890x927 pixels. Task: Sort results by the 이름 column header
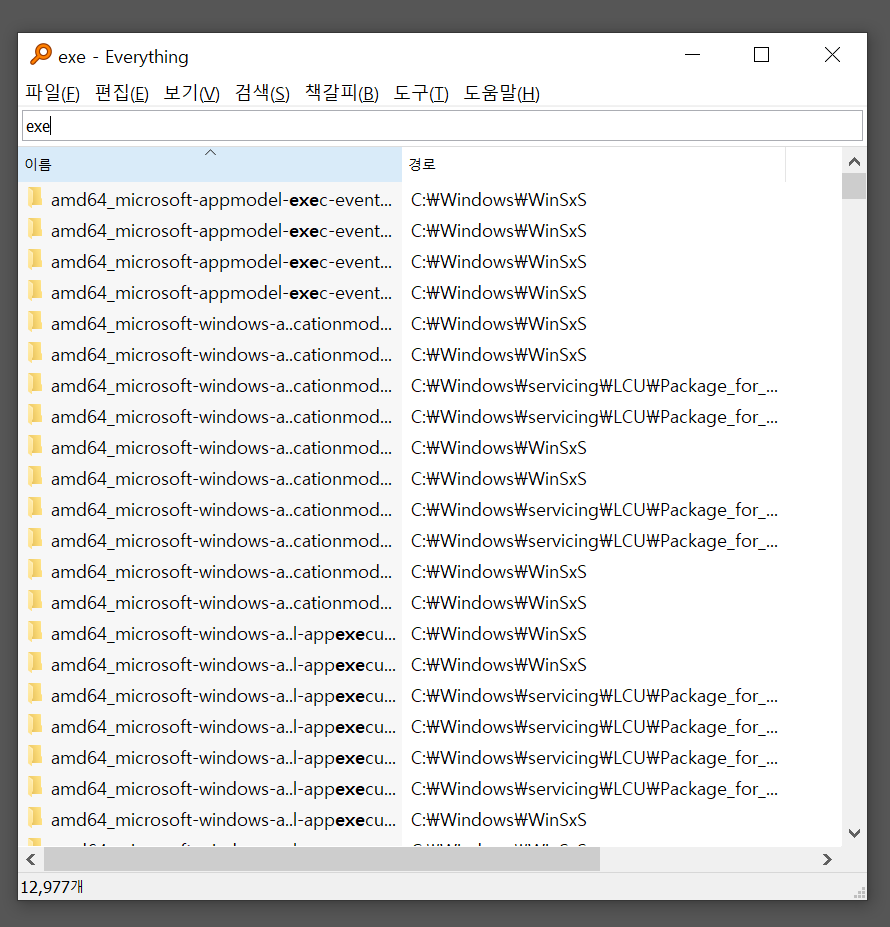tap(210, 164)
